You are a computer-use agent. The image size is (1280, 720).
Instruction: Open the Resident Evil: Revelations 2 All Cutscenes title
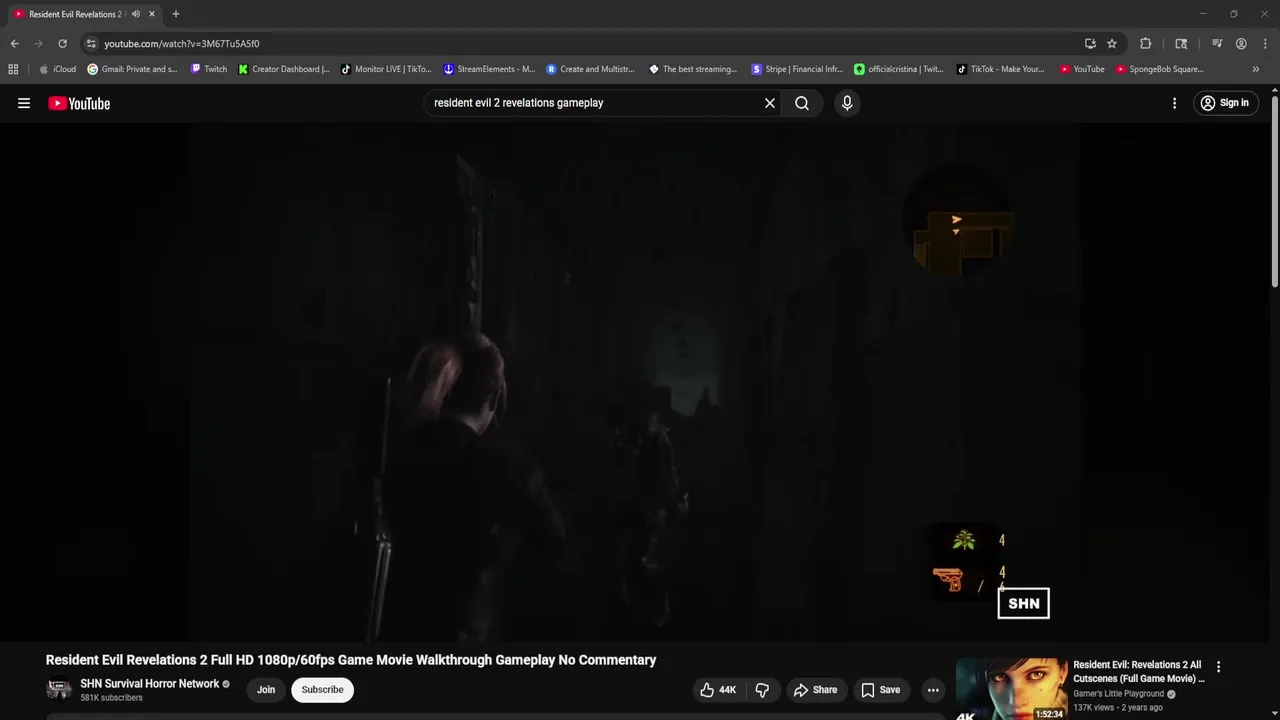point(1139,672)
